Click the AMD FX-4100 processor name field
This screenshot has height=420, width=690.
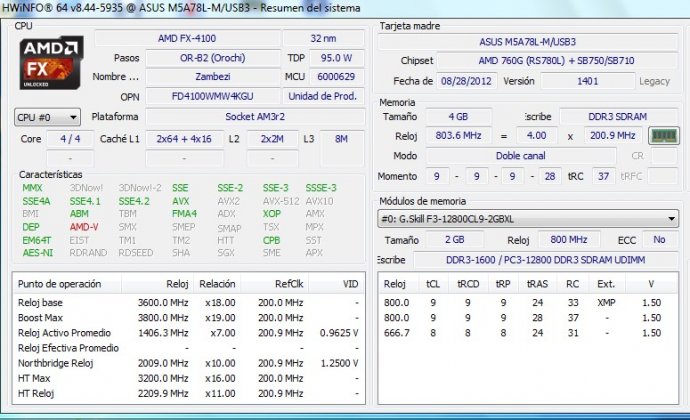click(187, 38)
